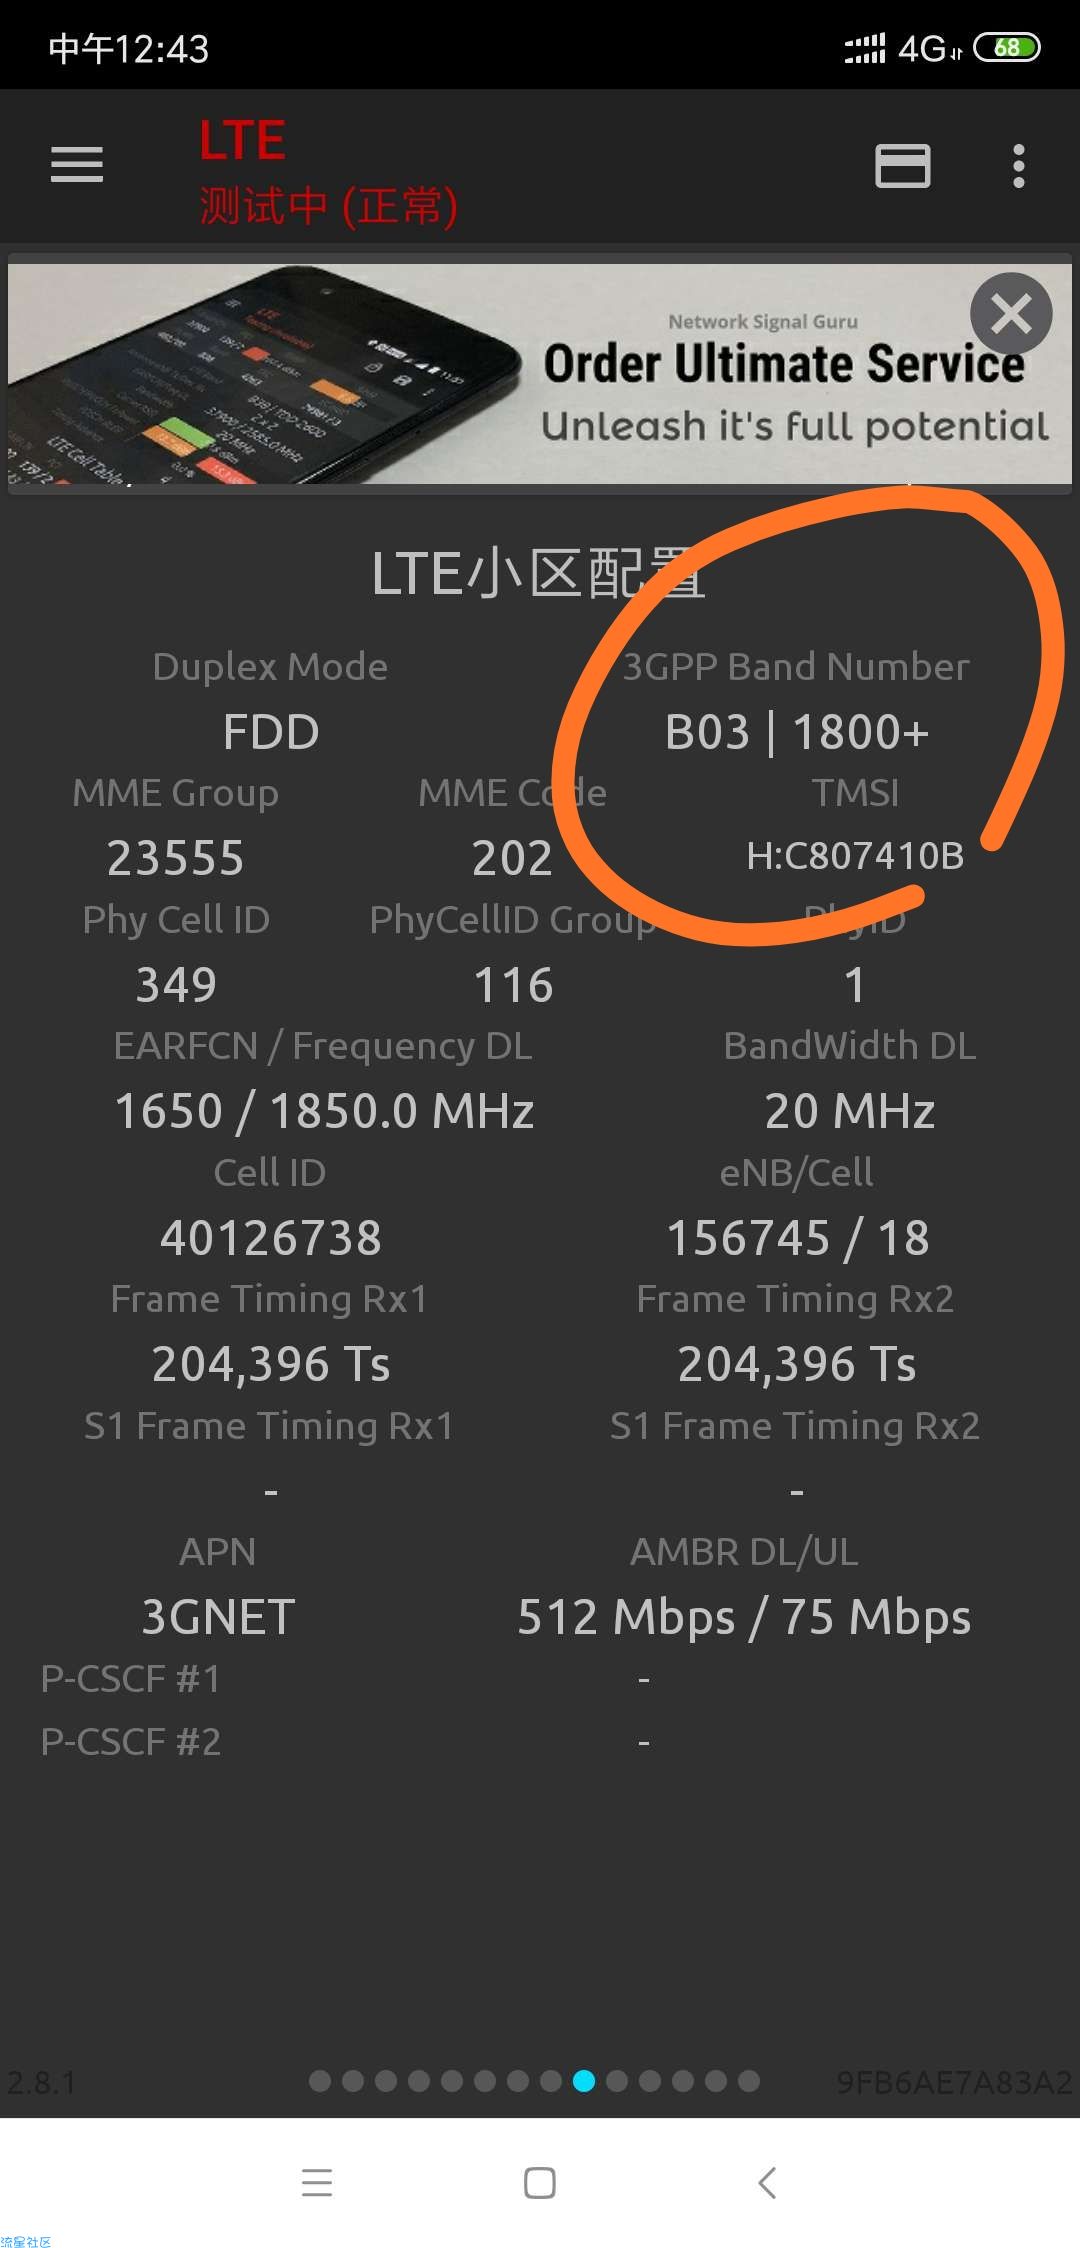Tap the version number 2.8.1
This screenshot has width=1080, height=2248.
(x=41, y=2082)
